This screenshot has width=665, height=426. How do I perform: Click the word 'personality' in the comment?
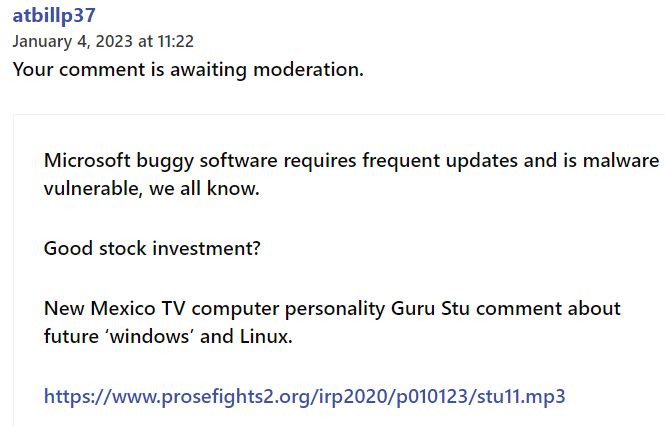coord(335,309)
